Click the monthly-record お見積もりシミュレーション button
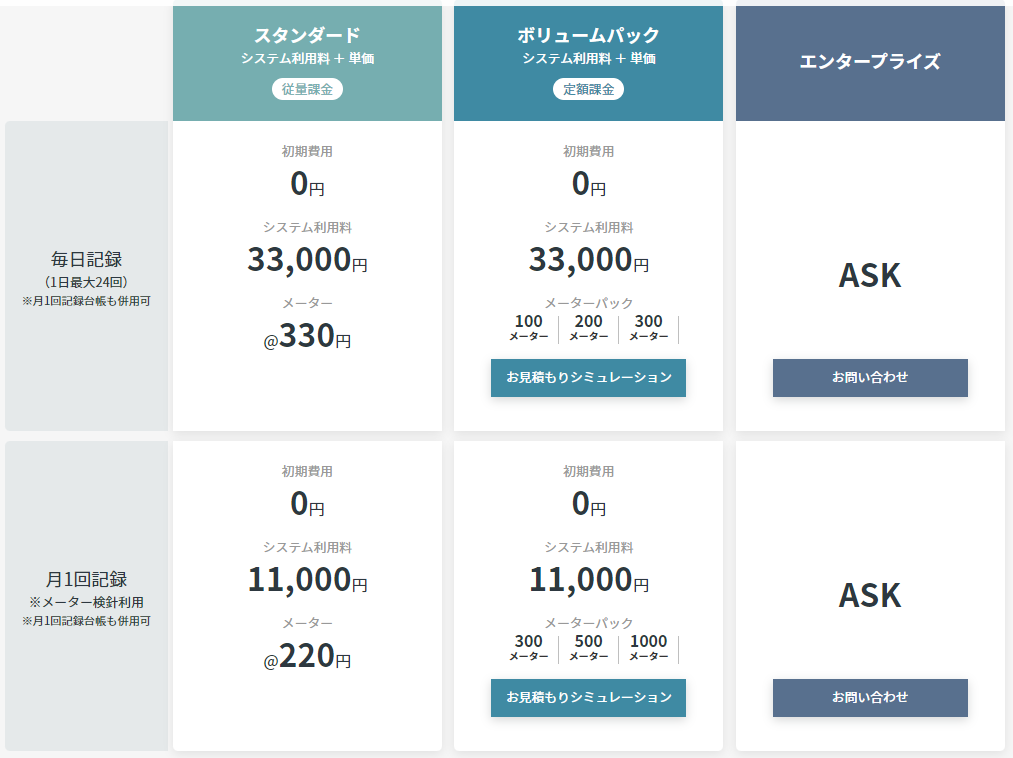Image resolution: width=1013 pixels, height=758 pixels. tap(588, 697)
